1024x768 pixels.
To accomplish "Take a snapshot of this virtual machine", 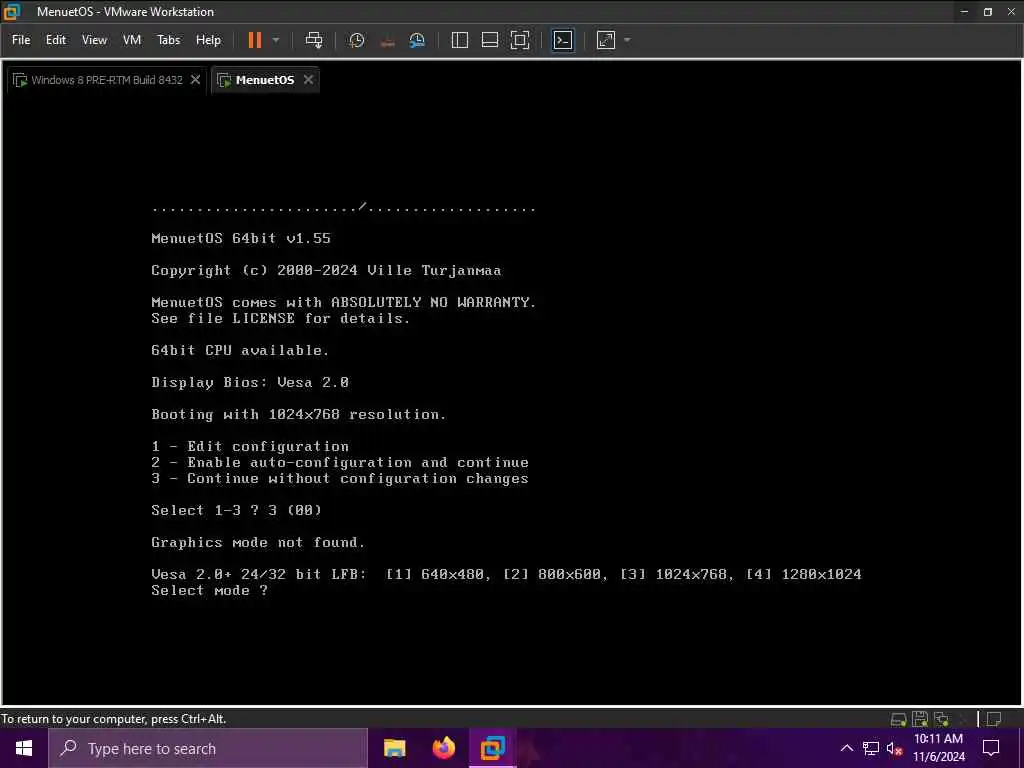I will (357, 40).
